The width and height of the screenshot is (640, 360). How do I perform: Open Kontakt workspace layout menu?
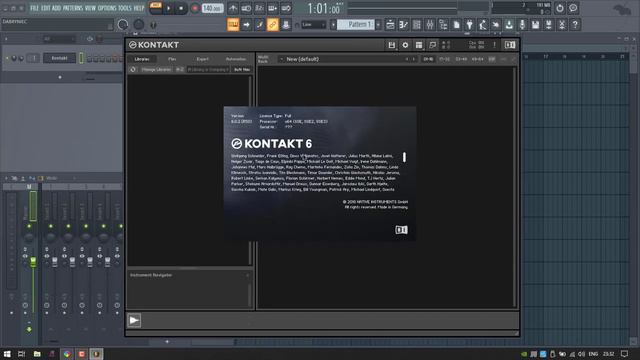pos(419,45)
